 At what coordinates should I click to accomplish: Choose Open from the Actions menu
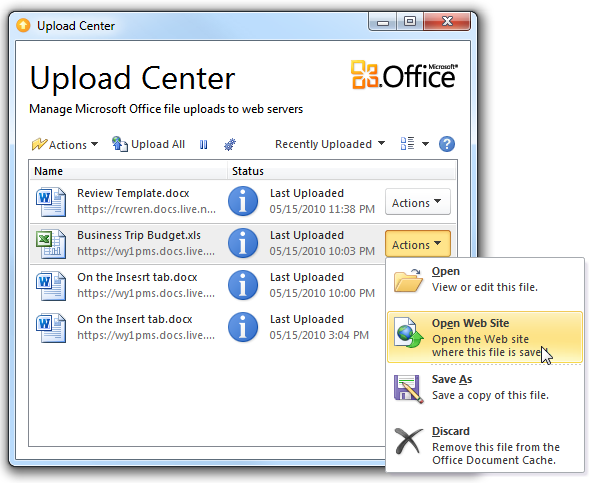point(485,280)
